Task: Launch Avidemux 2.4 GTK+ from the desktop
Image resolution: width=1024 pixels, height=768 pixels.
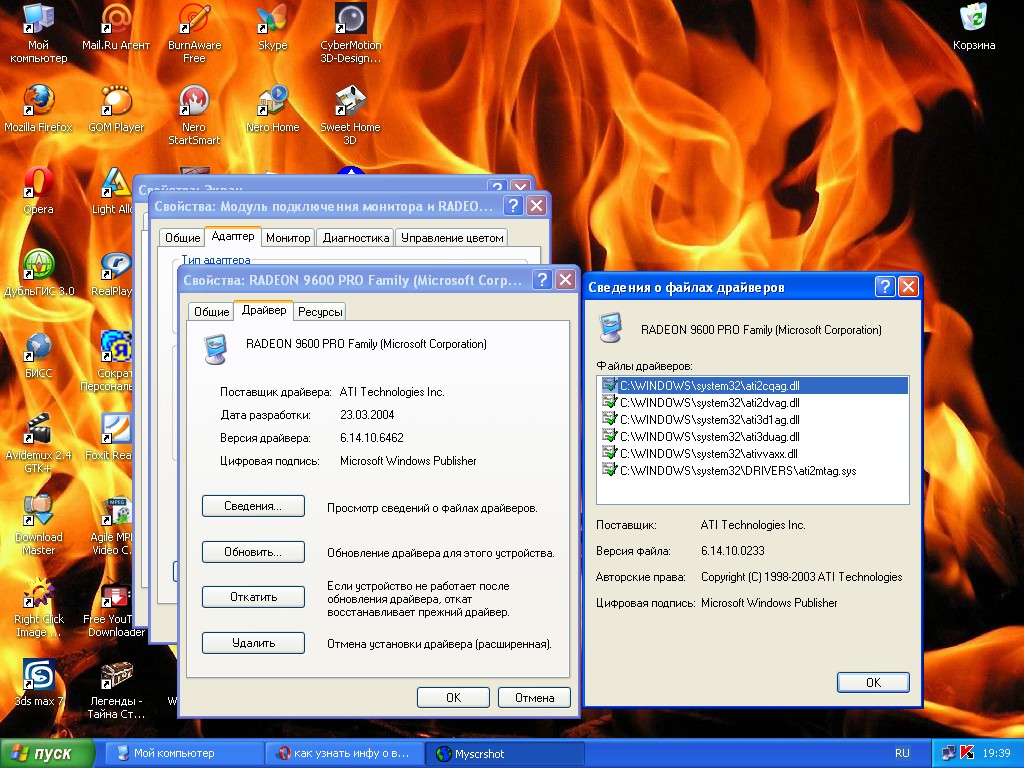Action: tap(38, 443)
